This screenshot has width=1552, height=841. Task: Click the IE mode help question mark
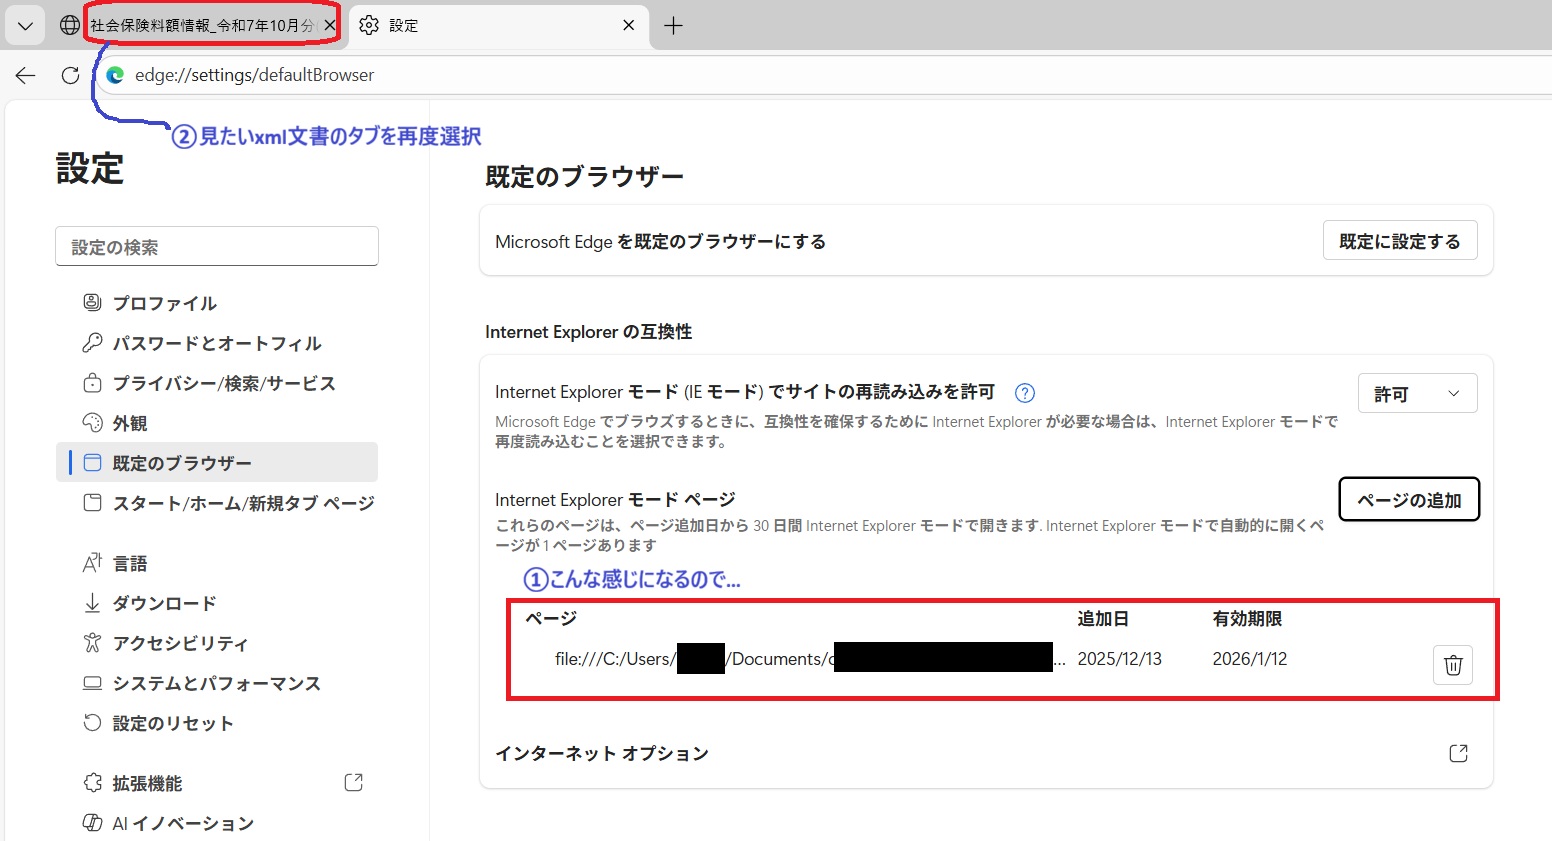coord(1024,393)
